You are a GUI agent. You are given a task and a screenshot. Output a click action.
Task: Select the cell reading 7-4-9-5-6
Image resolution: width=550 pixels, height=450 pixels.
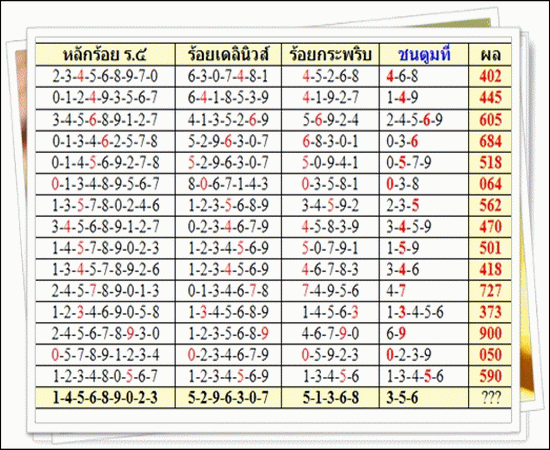pos(330,291)
